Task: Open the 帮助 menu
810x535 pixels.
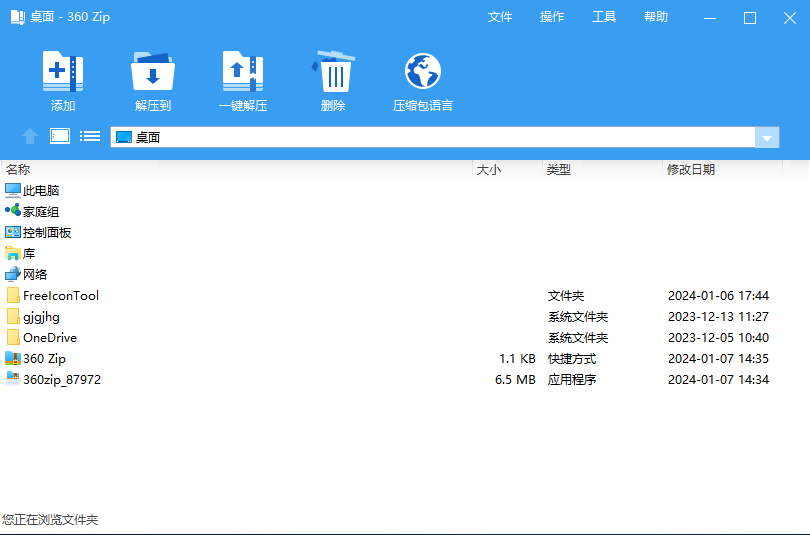Action: point(656,17)
